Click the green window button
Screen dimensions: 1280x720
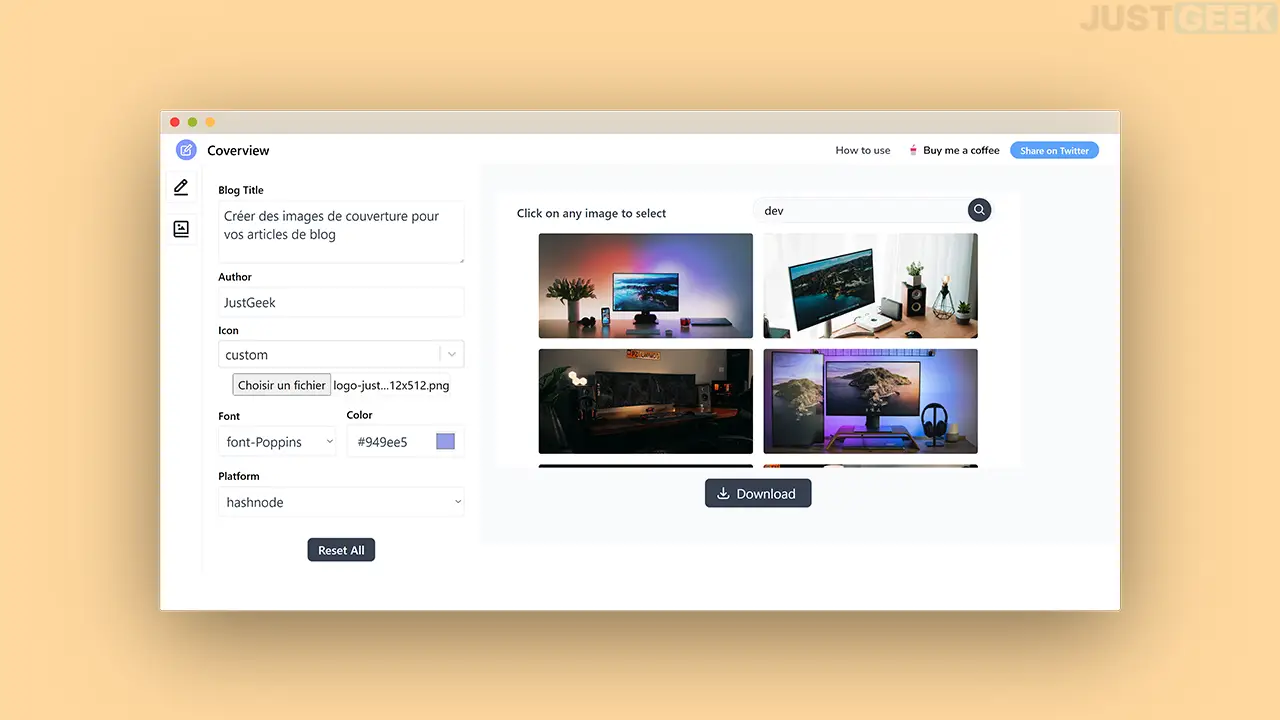tap(192, 122)
